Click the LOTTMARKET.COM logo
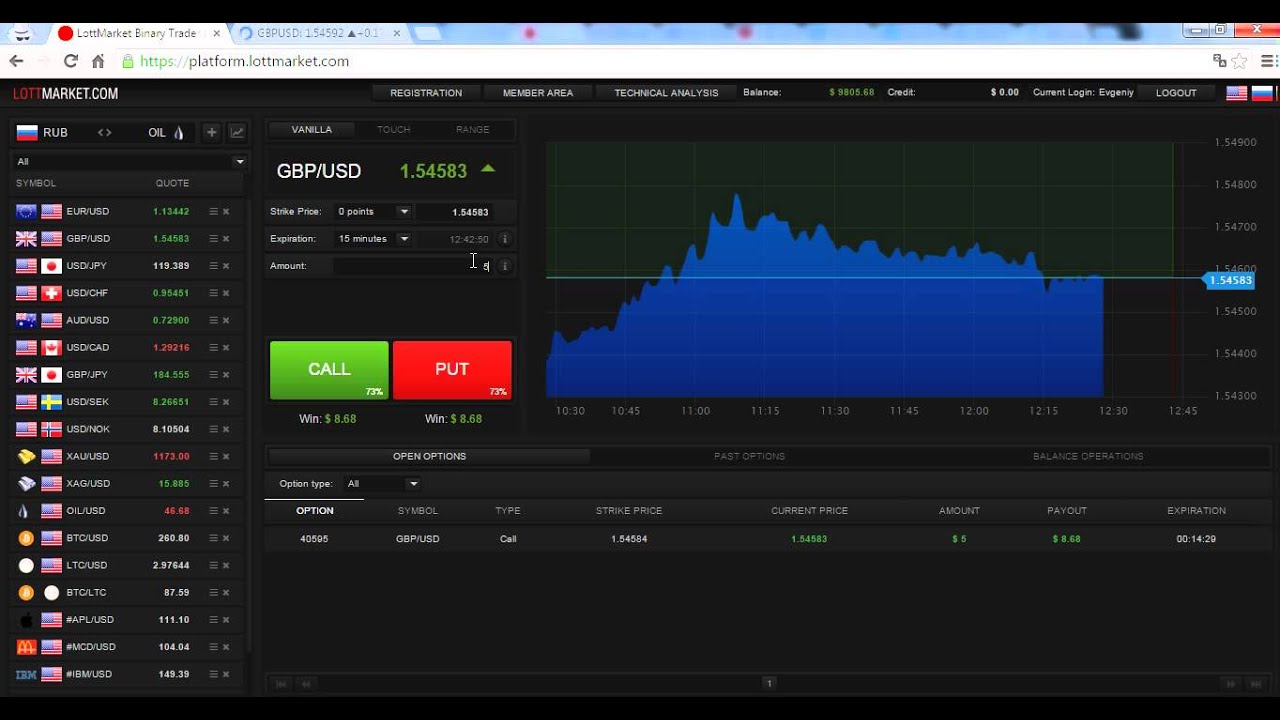This screenshot has height=720, width=1280. click(x=65, y=93)
